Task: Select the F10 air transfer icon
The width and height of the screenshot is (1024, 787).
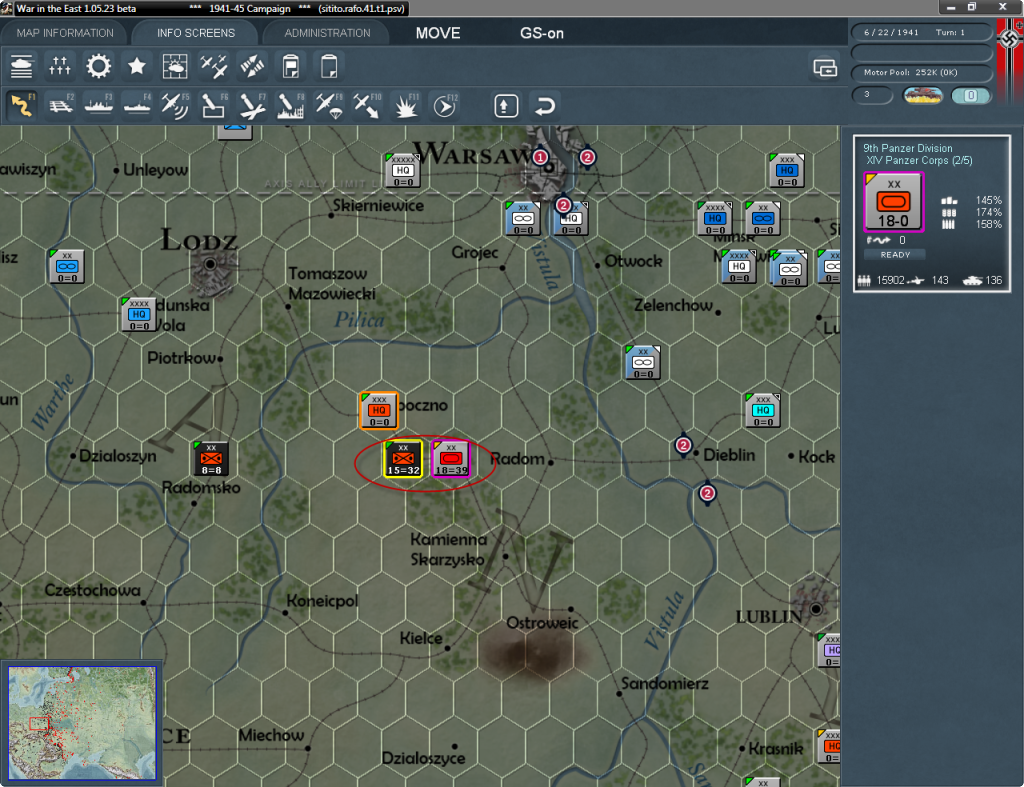Action: click(367, 105)
